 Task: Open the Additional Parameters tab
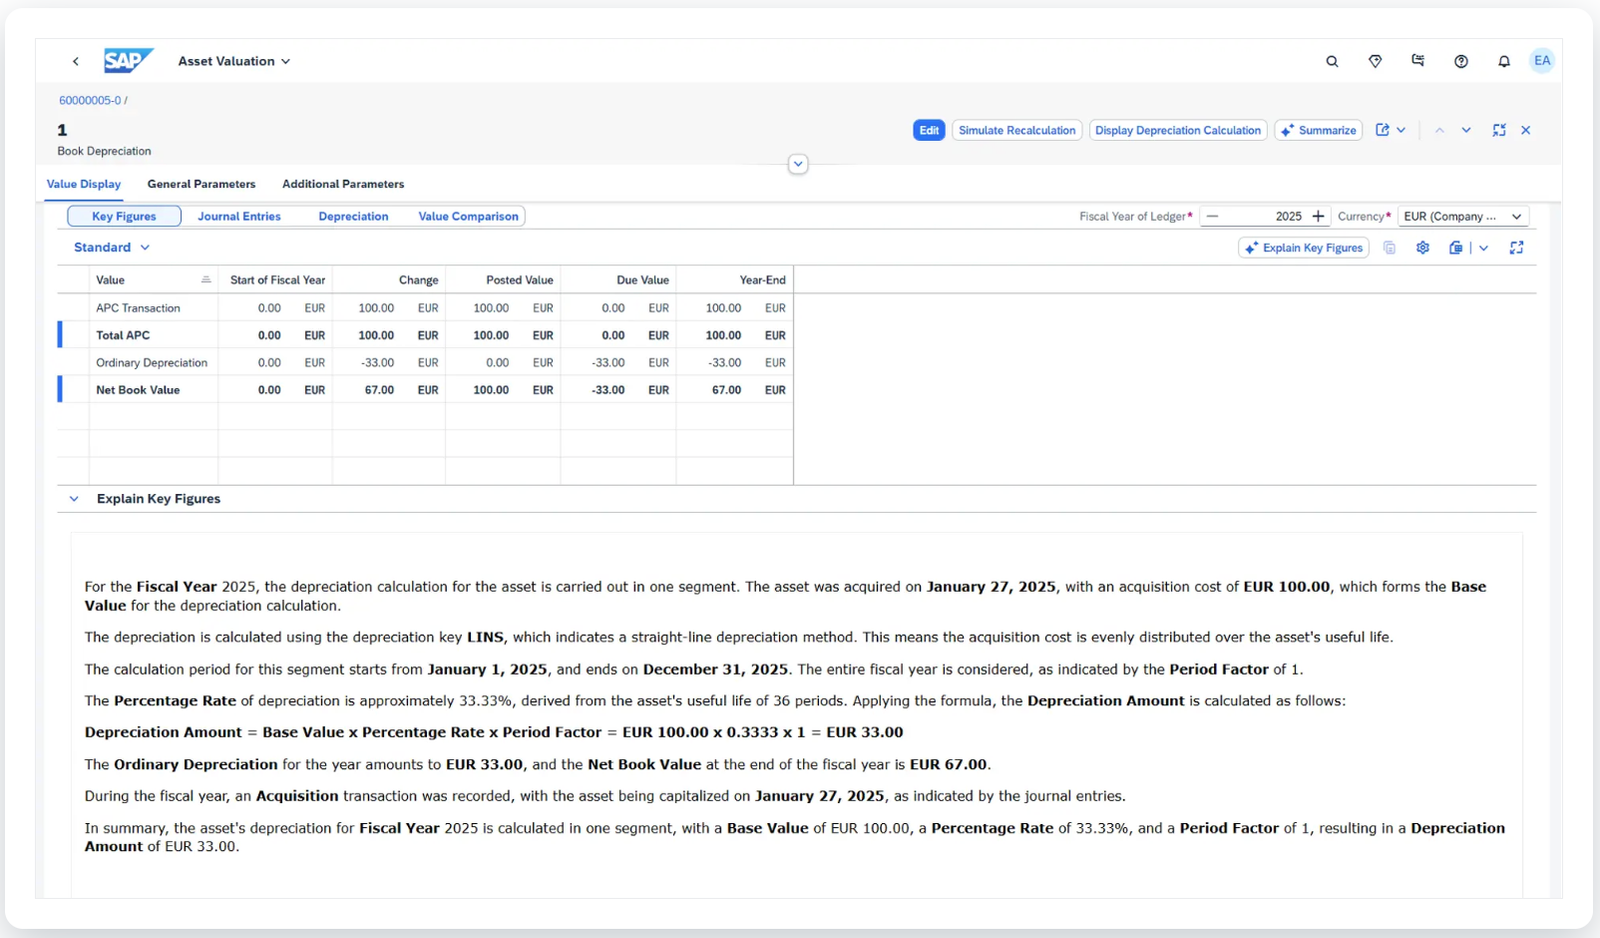(x=343, y=184)
